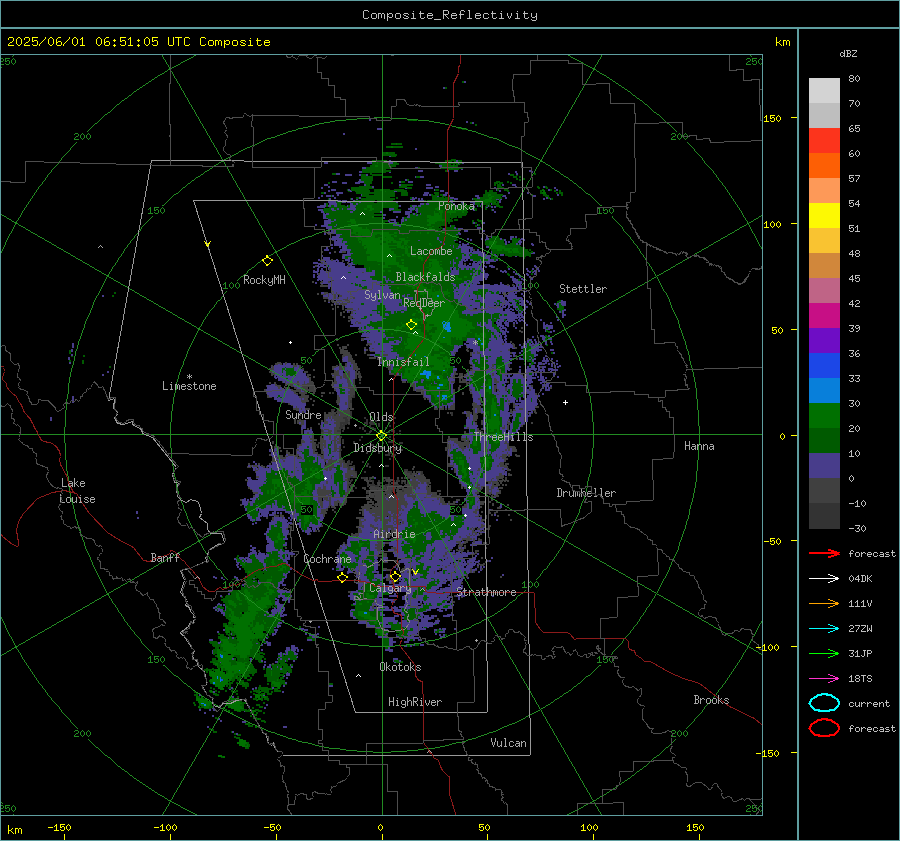Select the blue 33-36 dBZ color band
The height and width of the screenshot is (841, 900).
[824, 366]
